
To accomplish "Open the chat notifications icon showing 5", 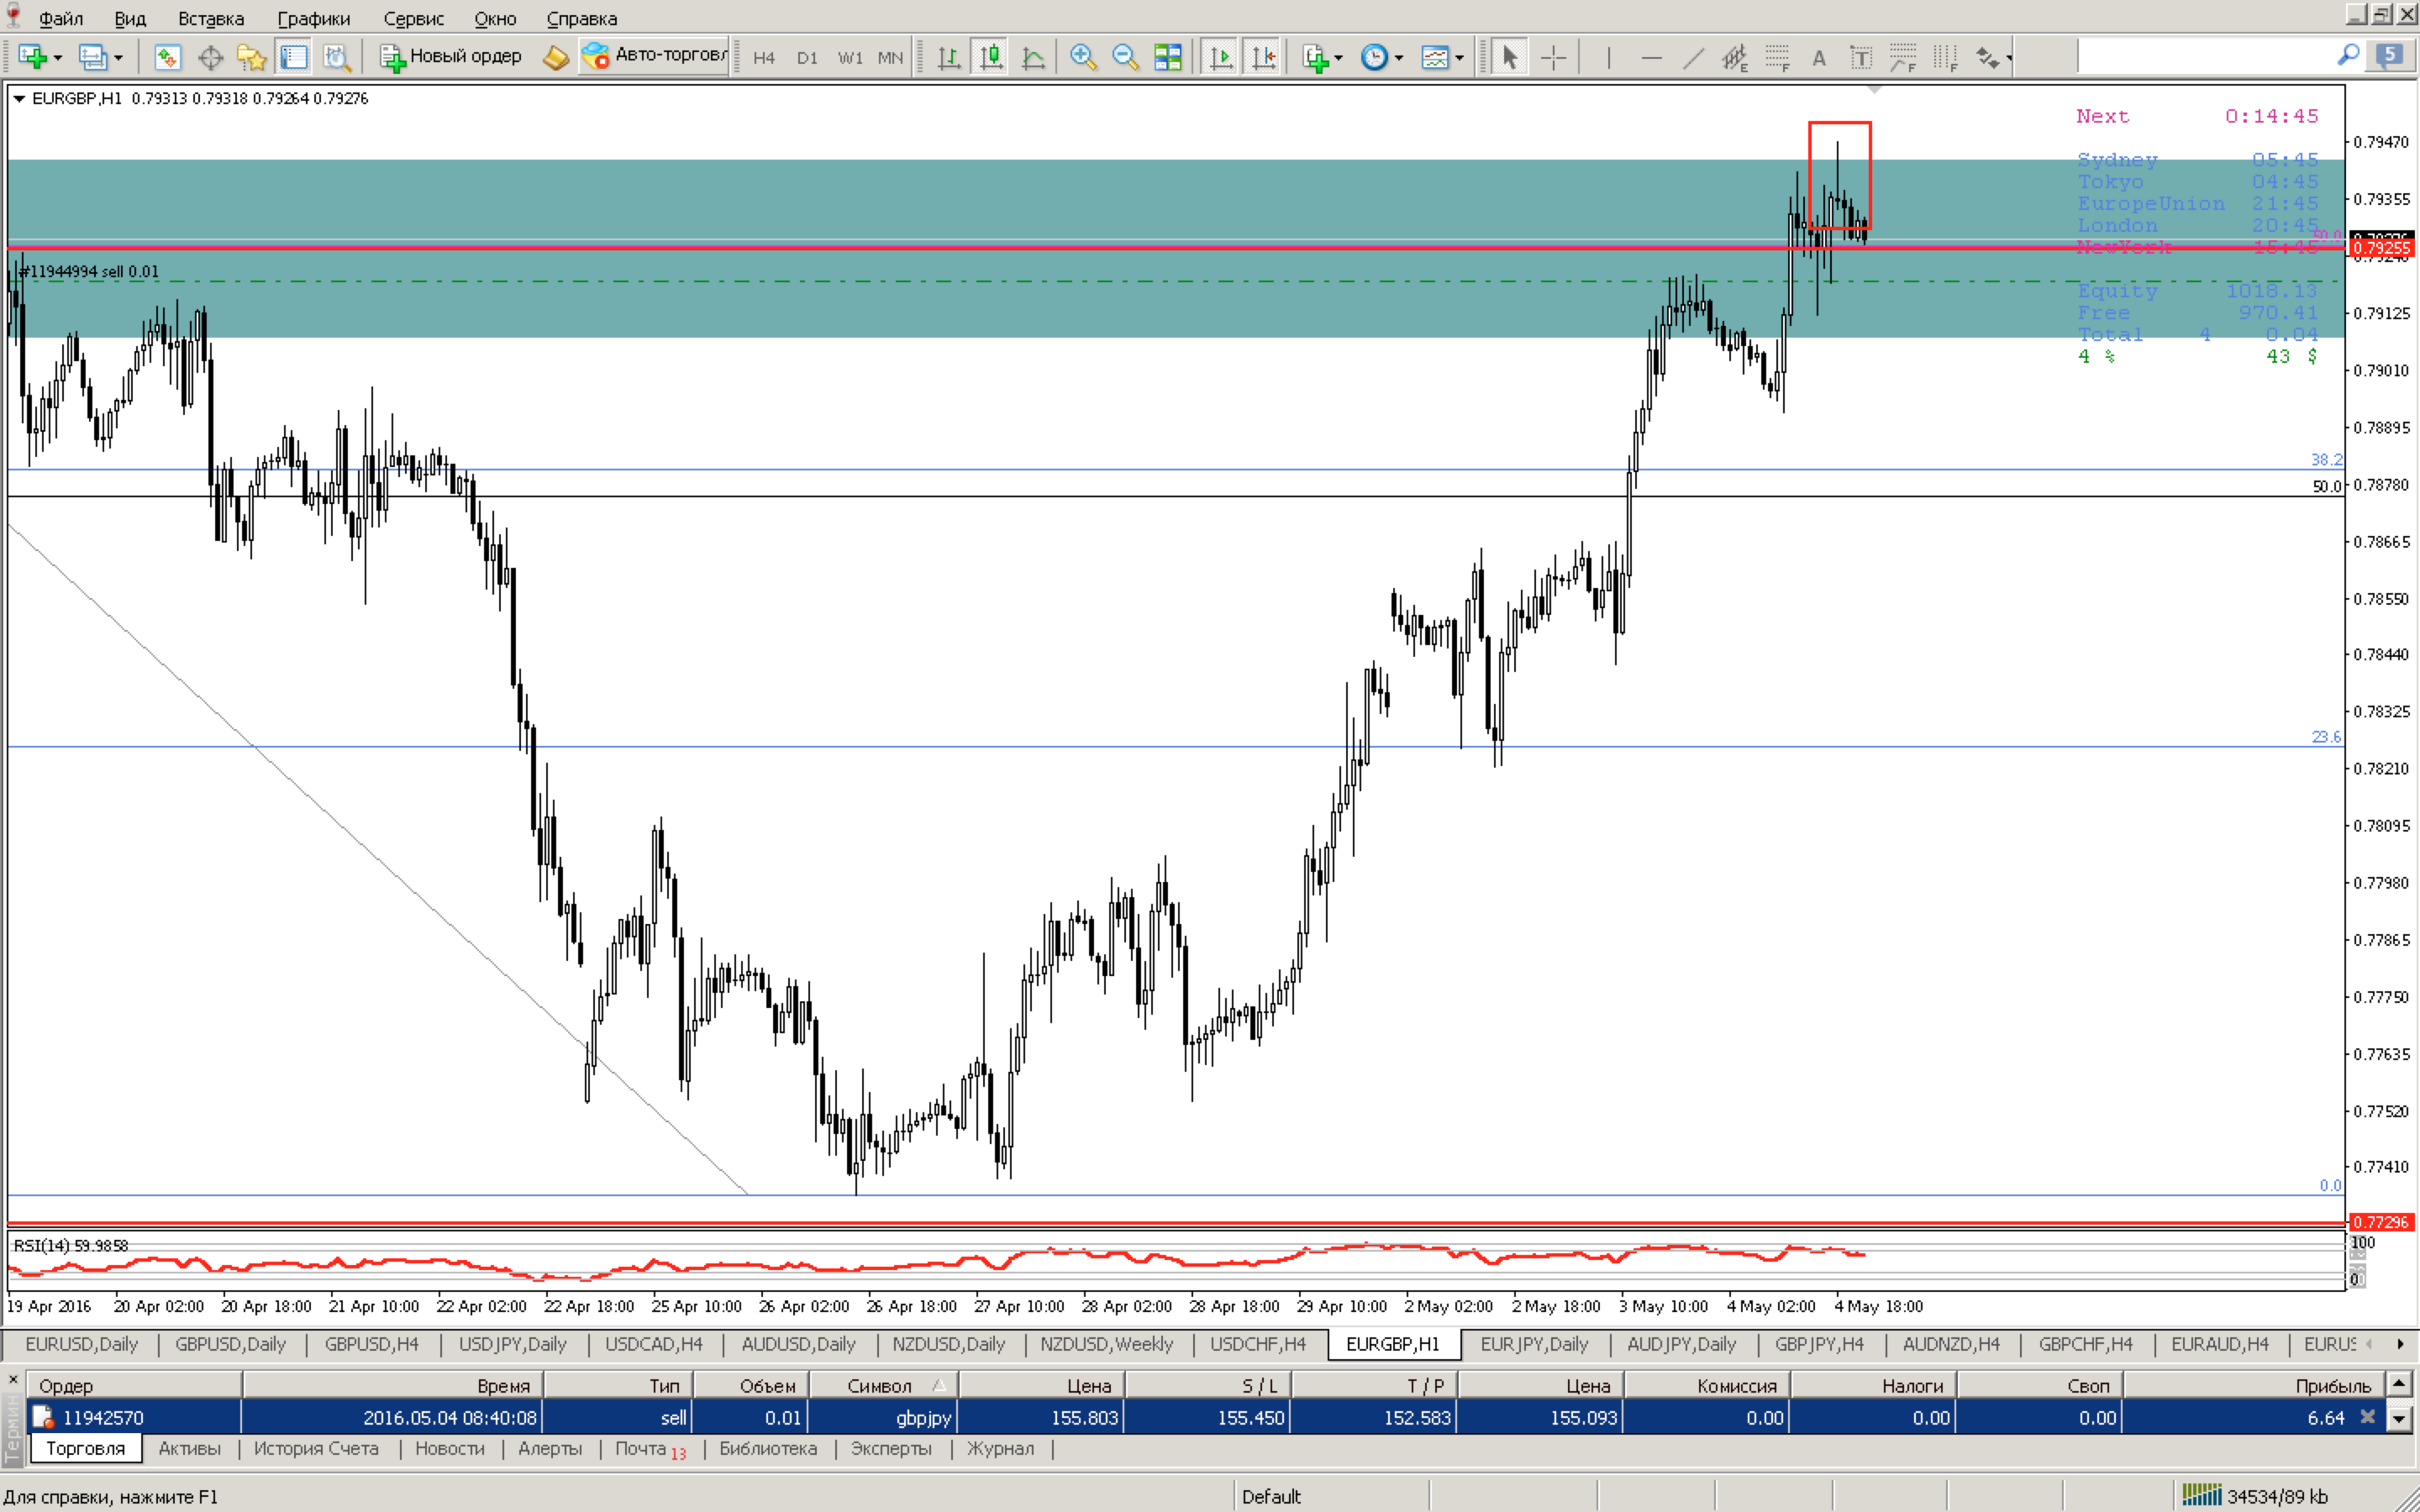I will pos(2390,55).
